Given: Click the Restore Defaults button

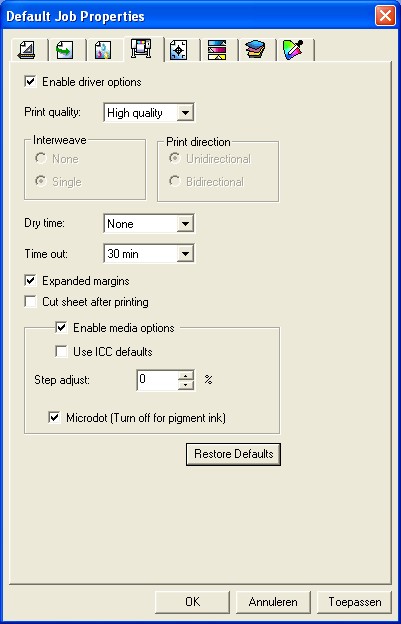Looking at the screenshot, I should [234, 454].
